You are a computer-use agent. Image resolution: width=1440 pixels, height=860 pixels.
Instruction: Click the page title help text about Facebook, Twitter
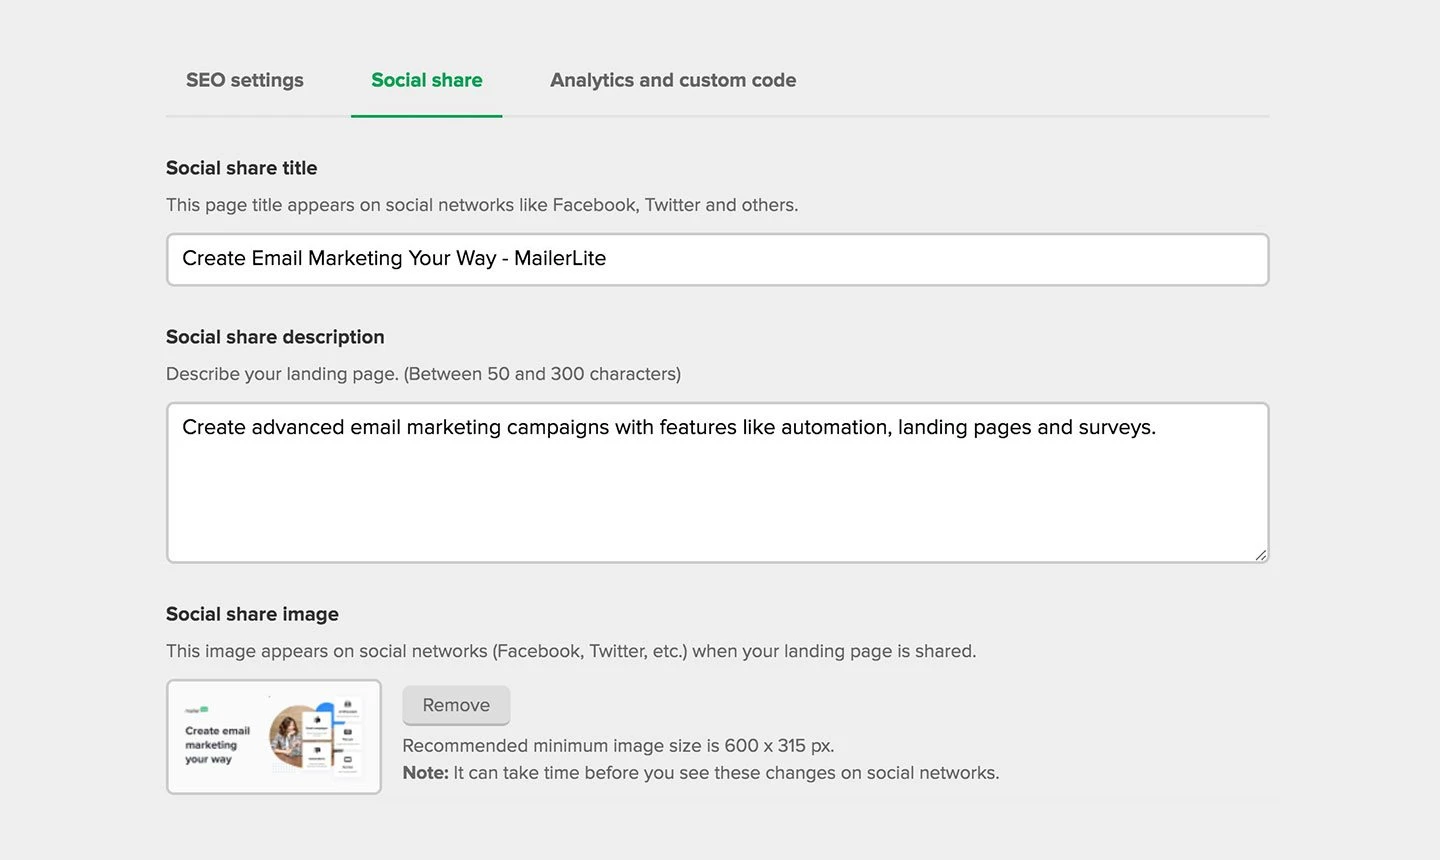click(x=481, y=205)
